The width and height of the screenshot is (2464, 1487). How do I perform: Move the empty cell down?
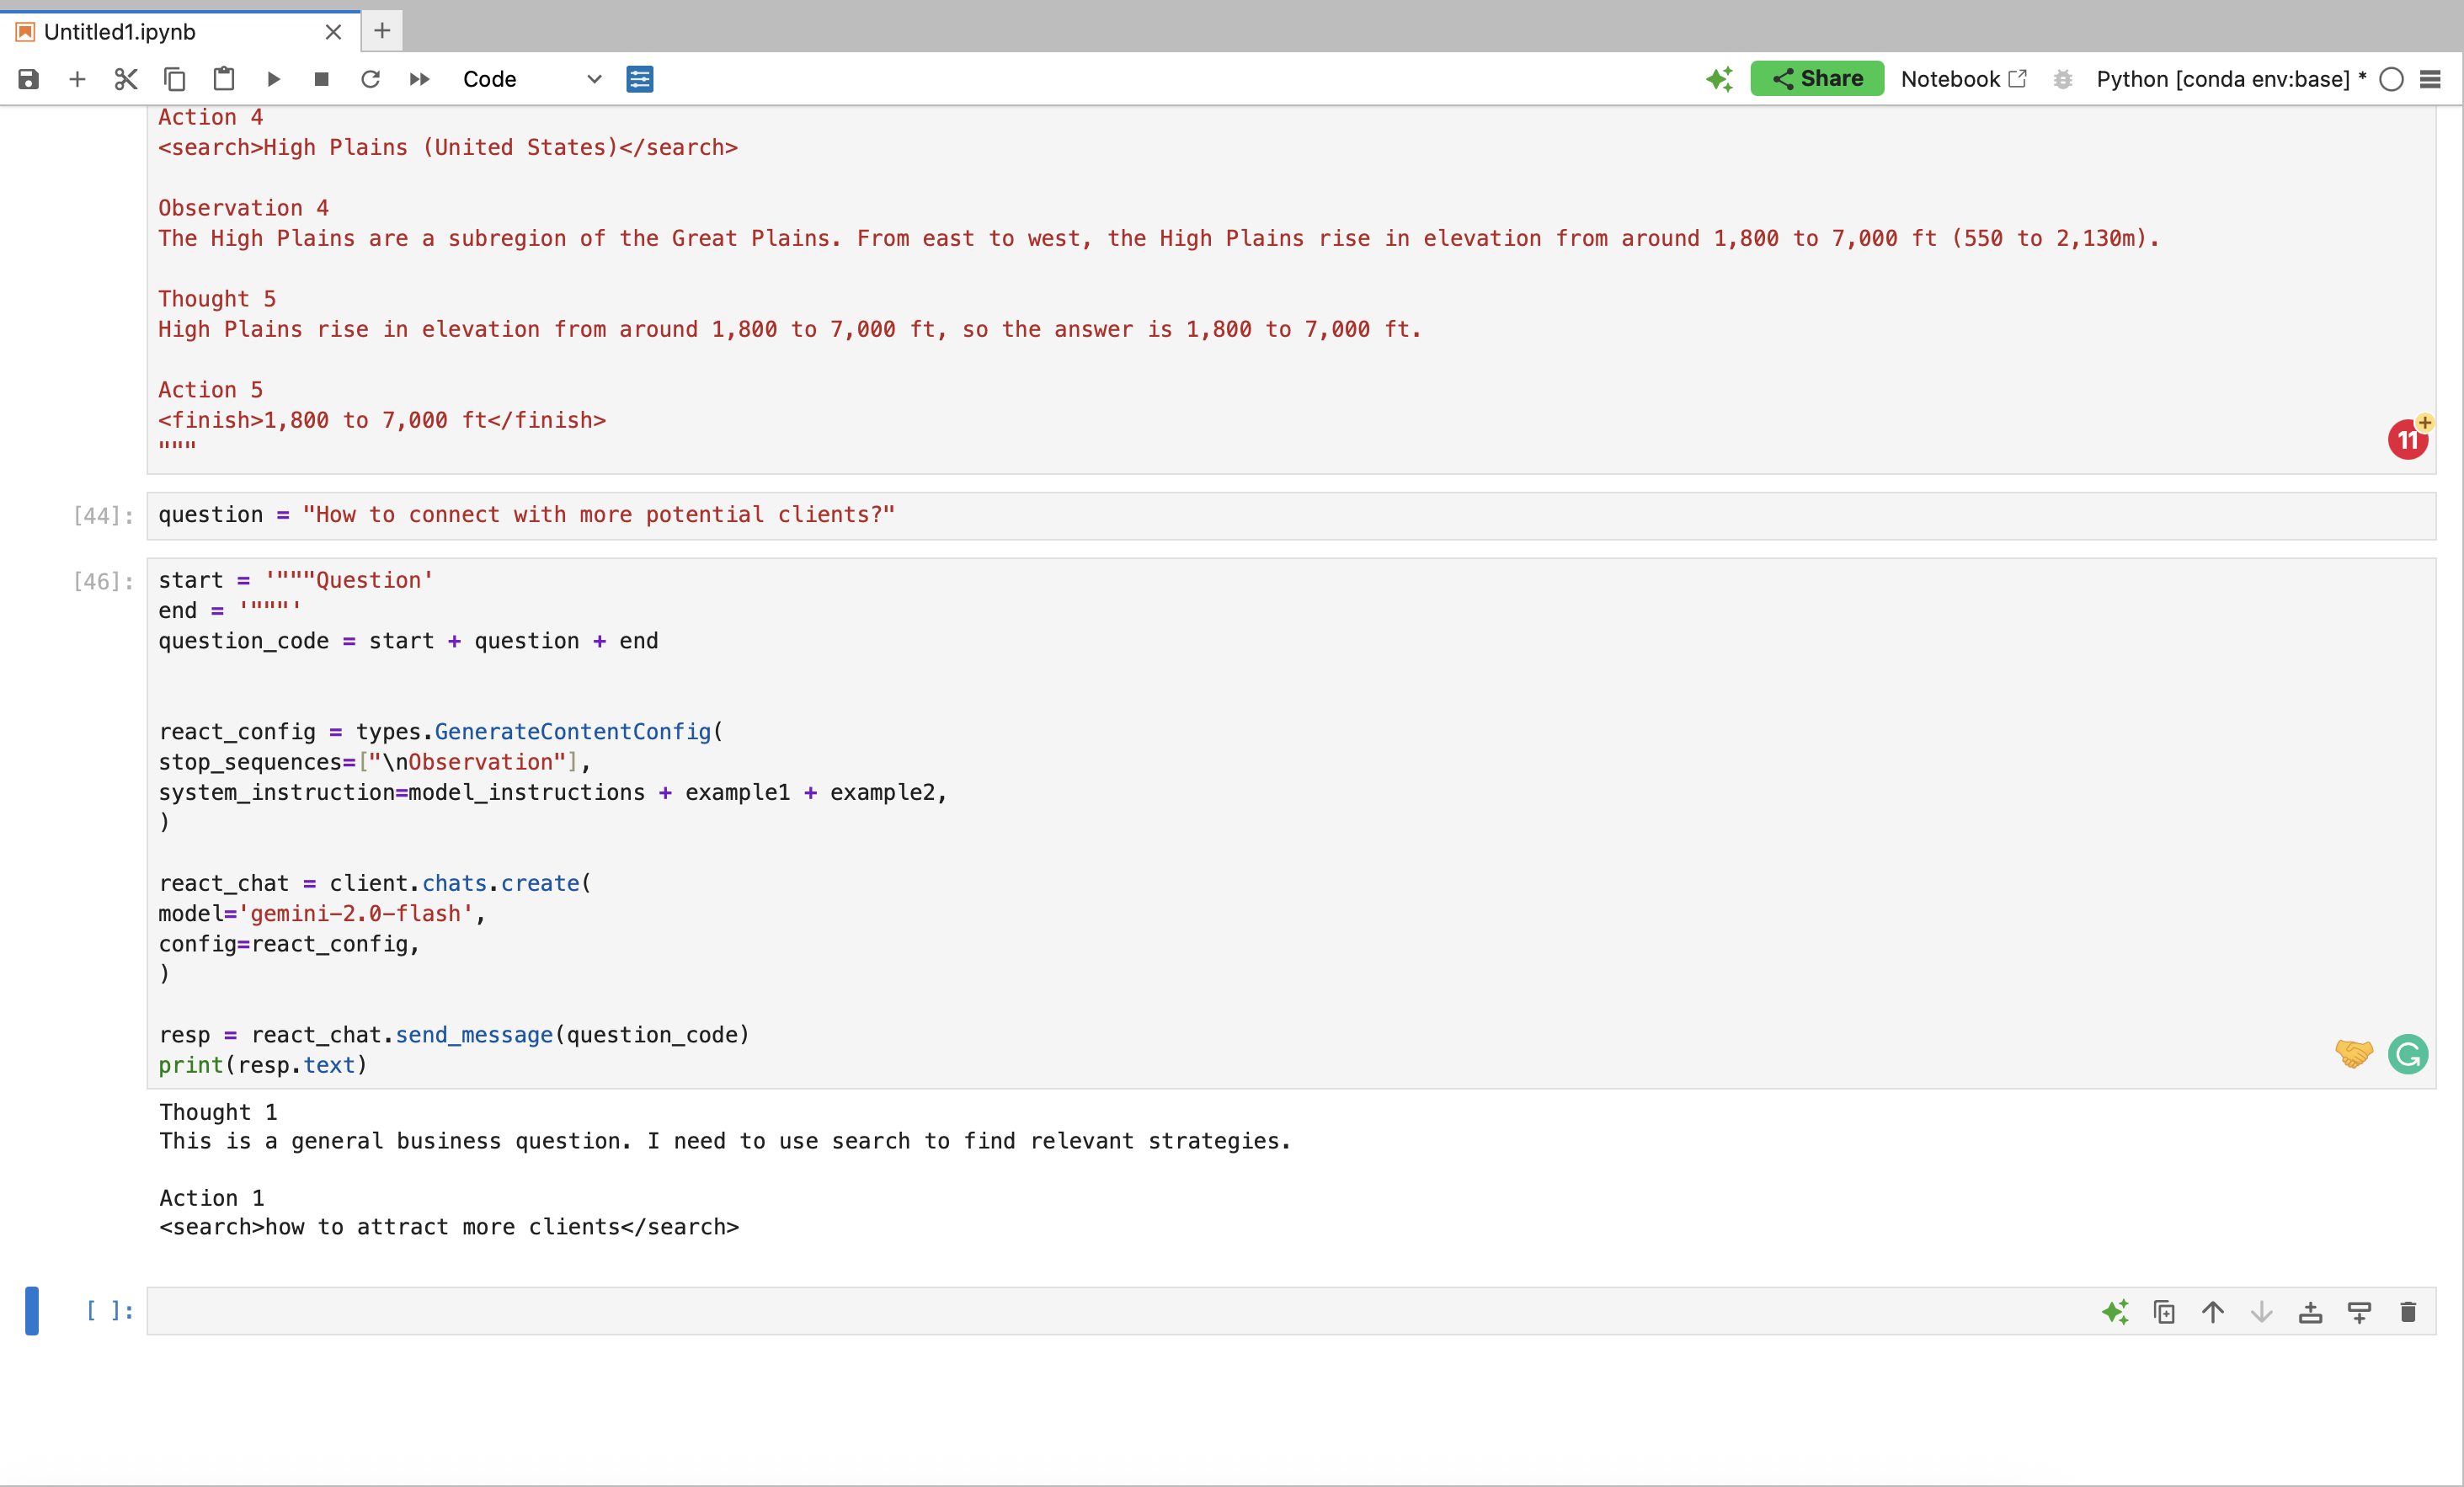[x=2262, y=1312]
